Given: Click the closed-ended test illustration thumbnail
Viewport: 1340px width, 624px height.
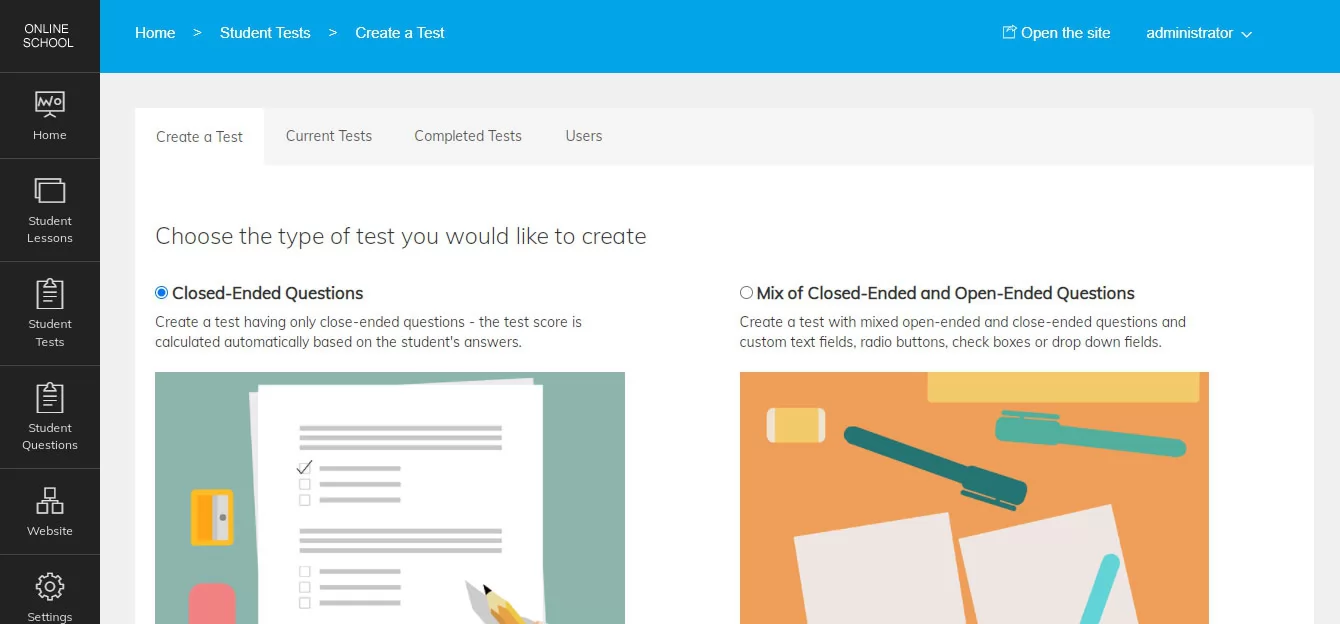Looking at the screenshot, I should 390,498.
